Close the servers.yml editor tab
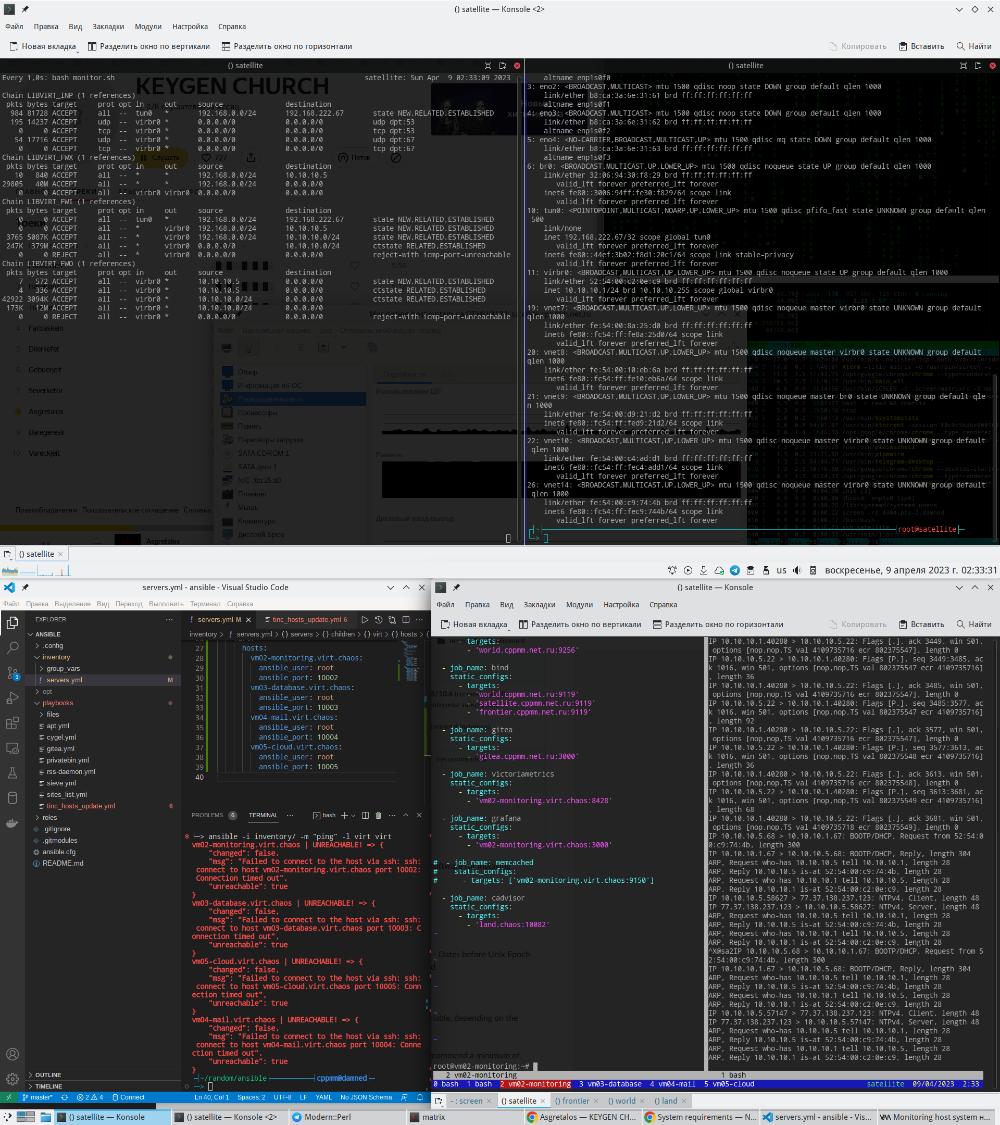 coord(249,620)
